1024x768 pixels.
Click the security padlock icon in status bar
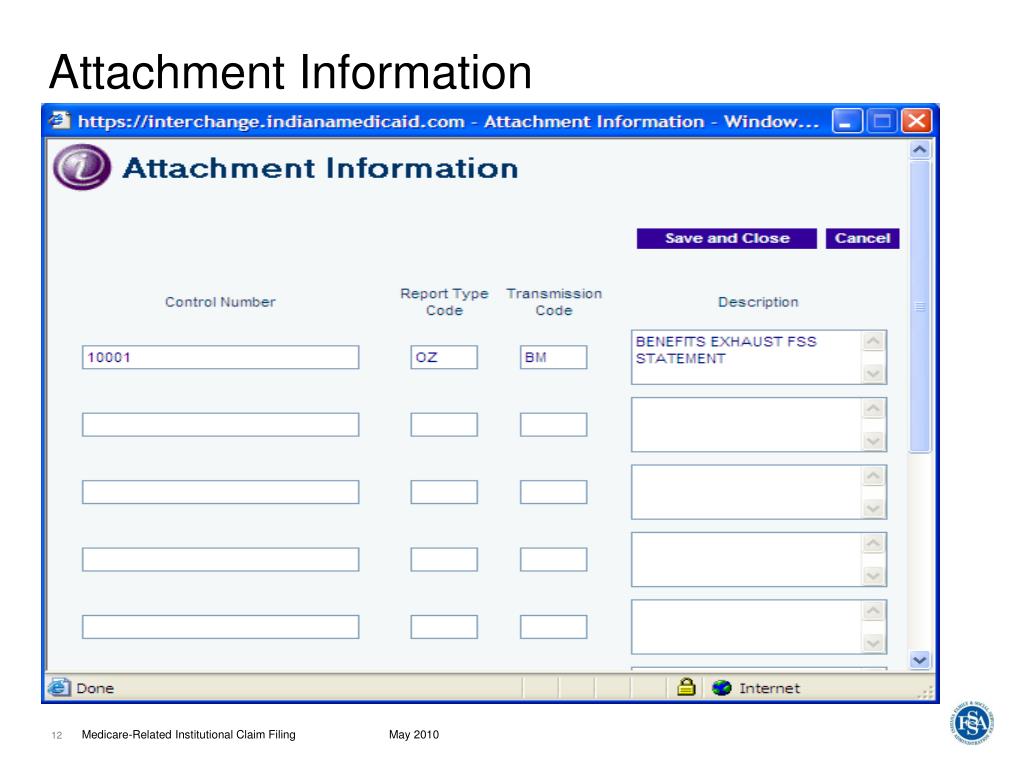pyautogui.click(x=686, y=687)
